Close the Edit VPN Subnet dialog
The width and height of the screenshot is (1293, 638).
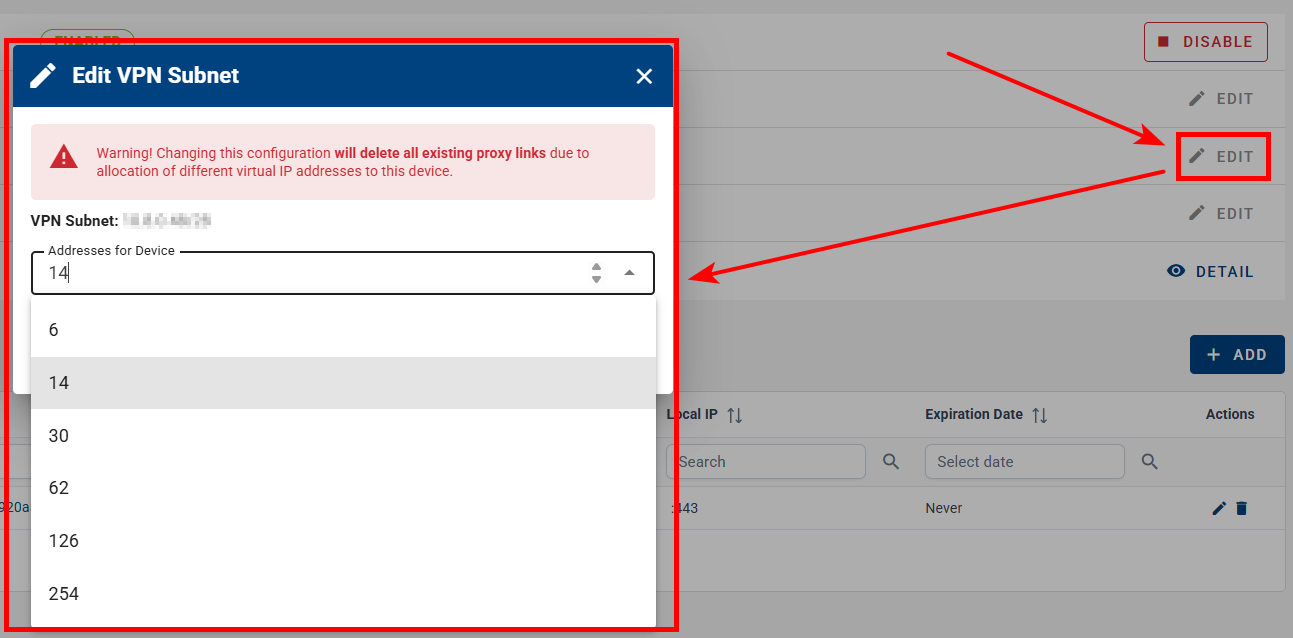pyautogui.click(x=644, y=76)
